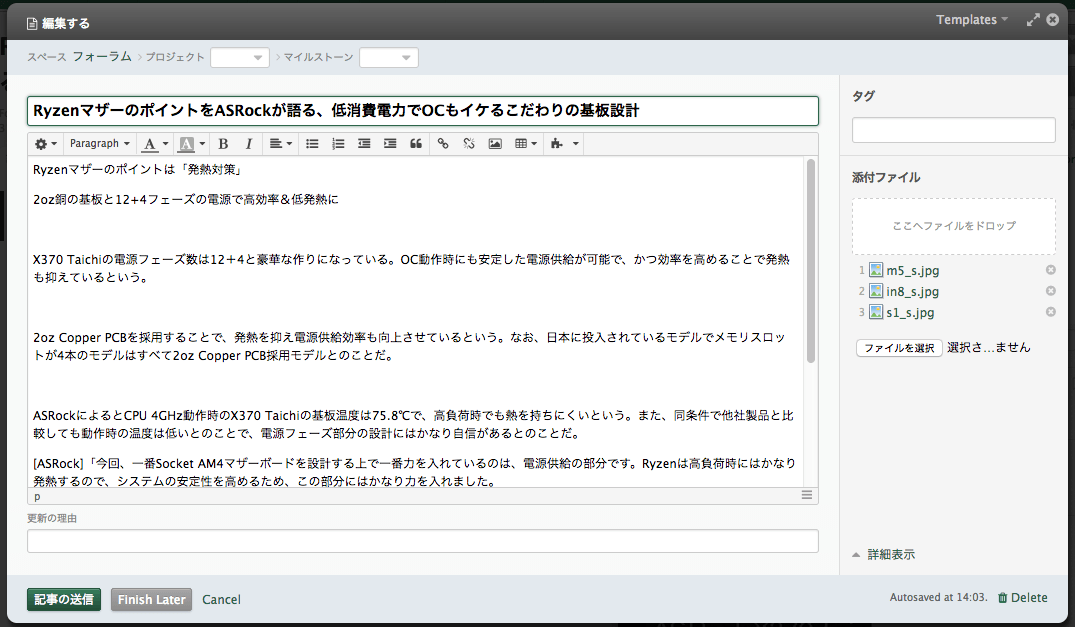
Task: Toggle bold formatting
Action: click(x=223, y=144)
